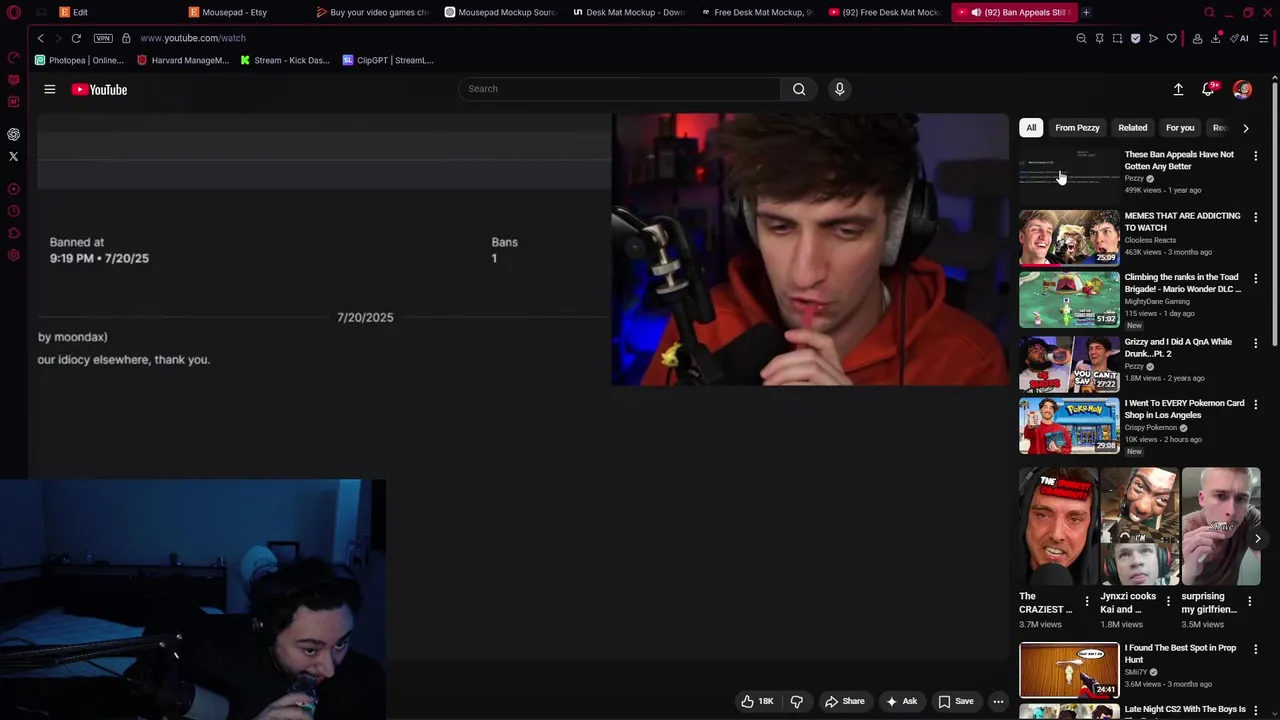Viewport: 1280px width, 720px height.
Task: Open options for Climbing the ranks video
Action: click(x=1255, y=279)
